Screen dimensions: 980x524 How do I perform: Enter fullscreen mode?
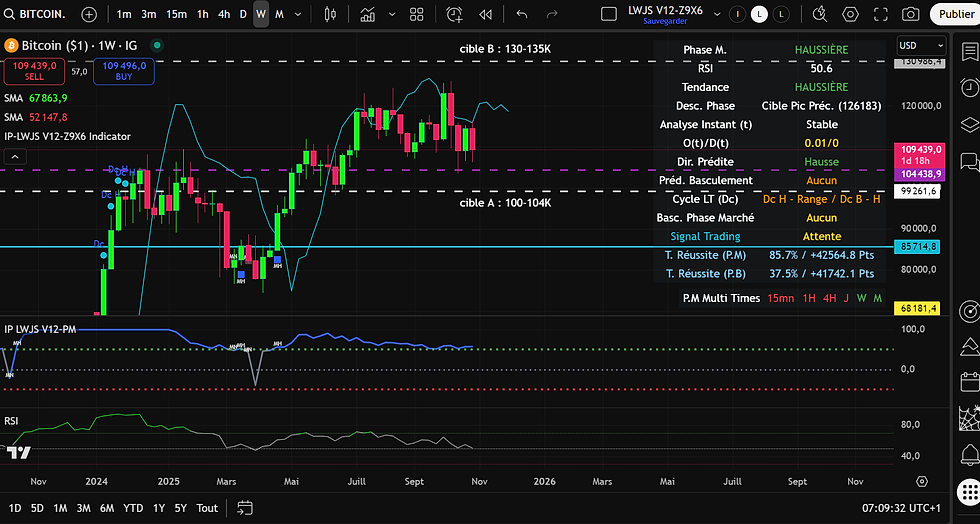coord(881,14)
